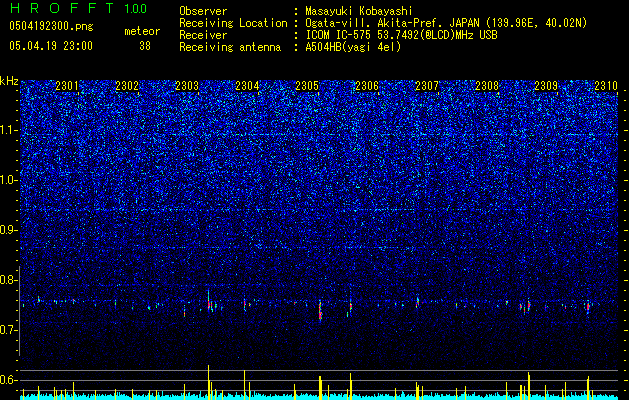Click the 2306 time marker
The height and width of the screenshot is (400, 629).
(367, 86)
